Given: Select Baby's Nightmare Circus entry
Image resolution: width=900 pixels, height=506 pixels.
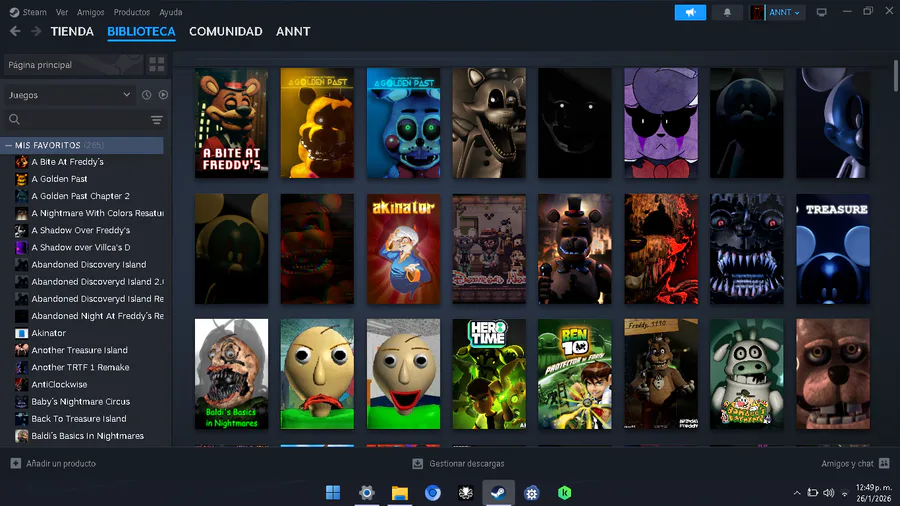Looking at the screenshot, I should pos(80,402).
